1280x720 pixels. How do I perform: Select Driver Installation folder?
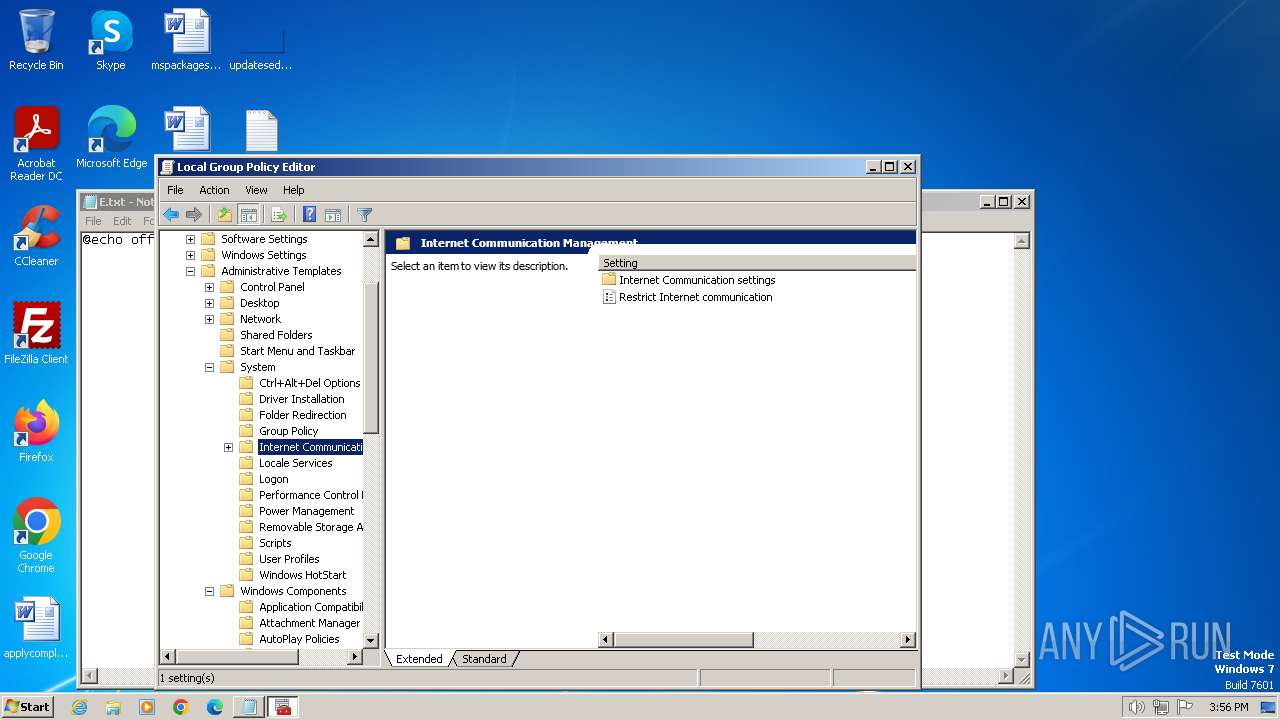(x=301, y=399)
